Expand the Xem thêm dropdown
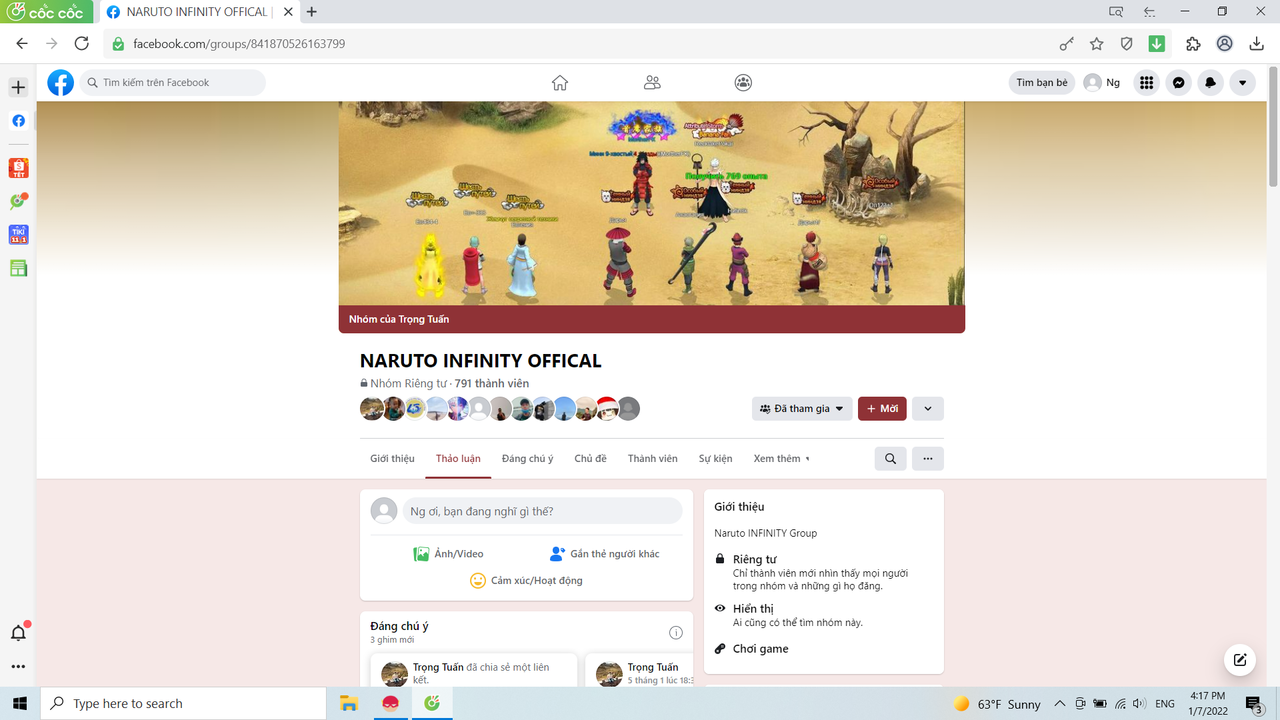1280x720 pixels. pyautogui.click(x=782, y=459)
